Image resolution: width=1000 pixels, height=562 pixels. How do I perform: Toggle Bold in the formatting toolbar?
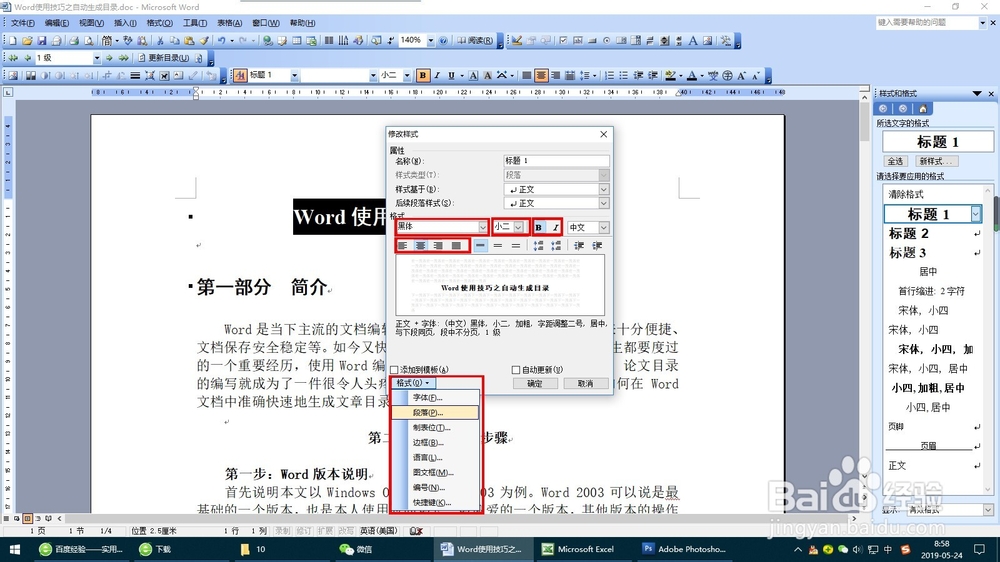click(423, 75)
